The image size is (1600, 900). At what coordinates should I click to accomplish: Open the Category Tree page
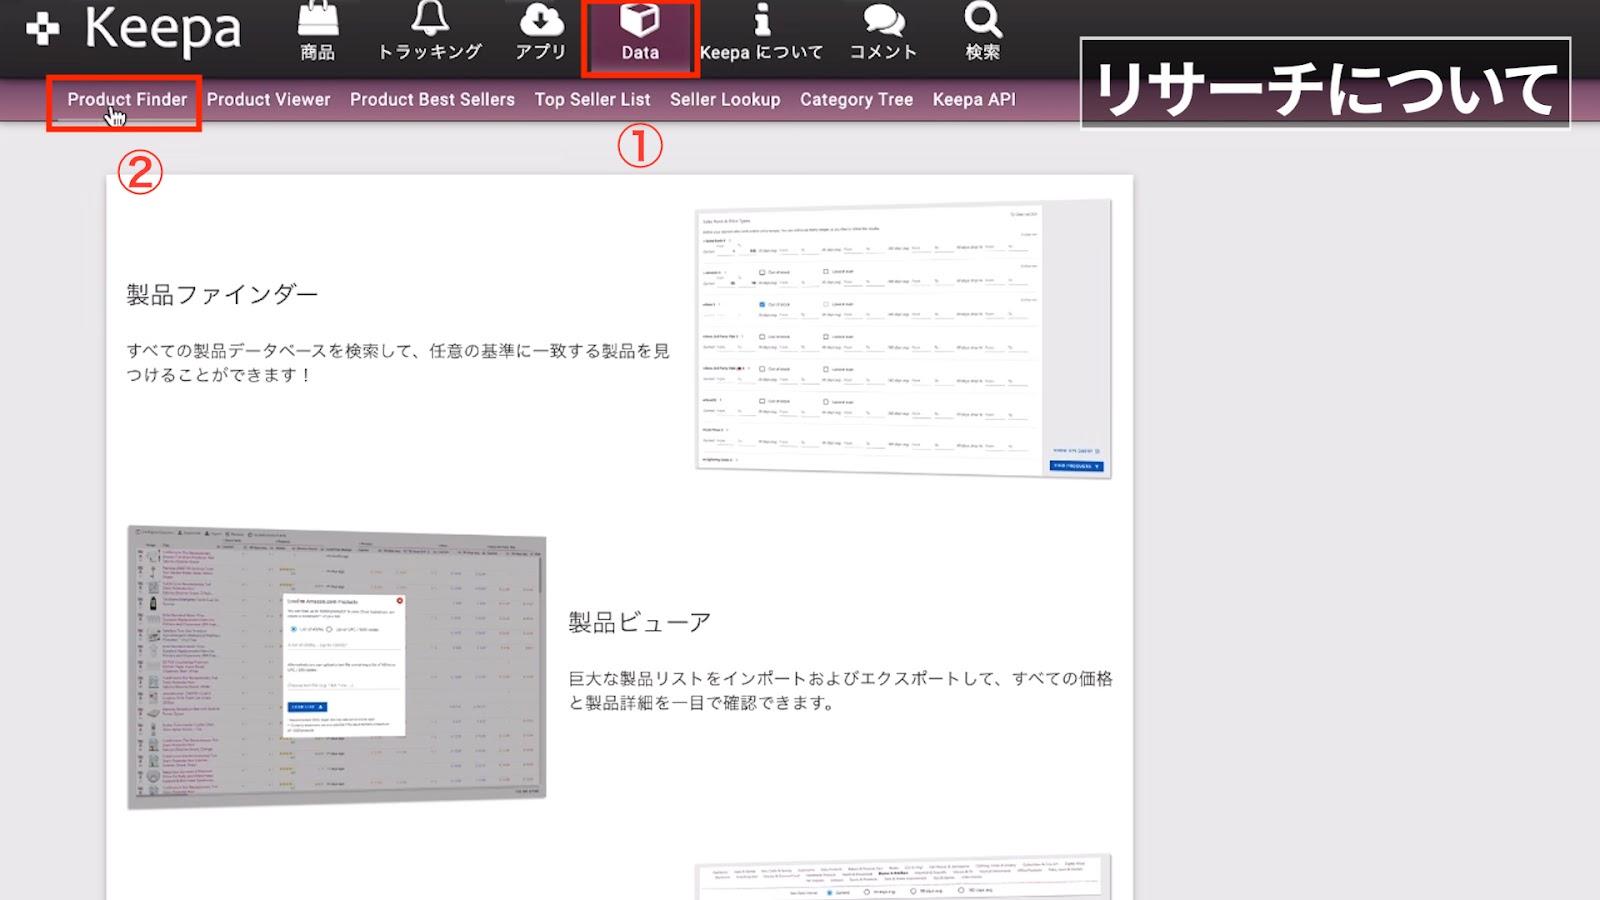(x=856, y=100)
